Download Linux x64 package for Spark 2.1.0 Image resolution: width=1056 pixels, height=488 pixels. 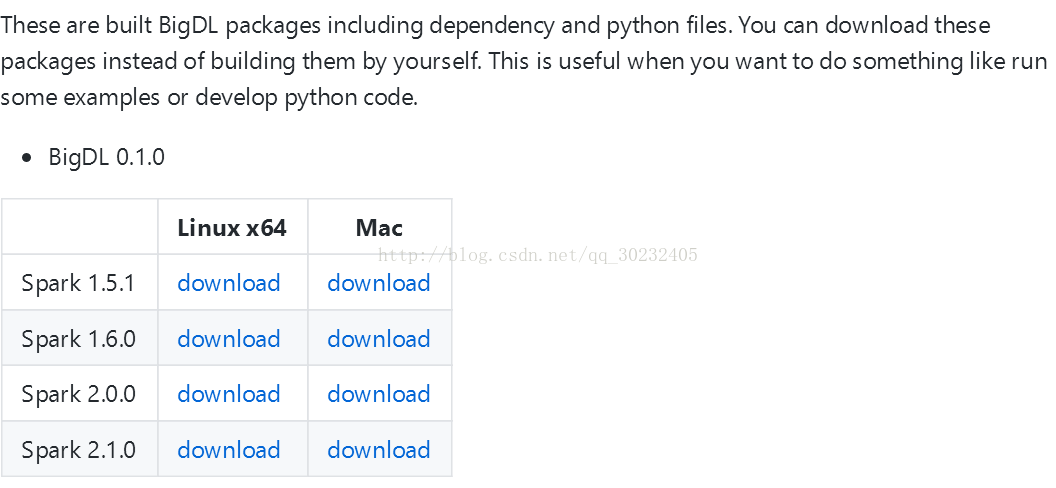(229, 450)
